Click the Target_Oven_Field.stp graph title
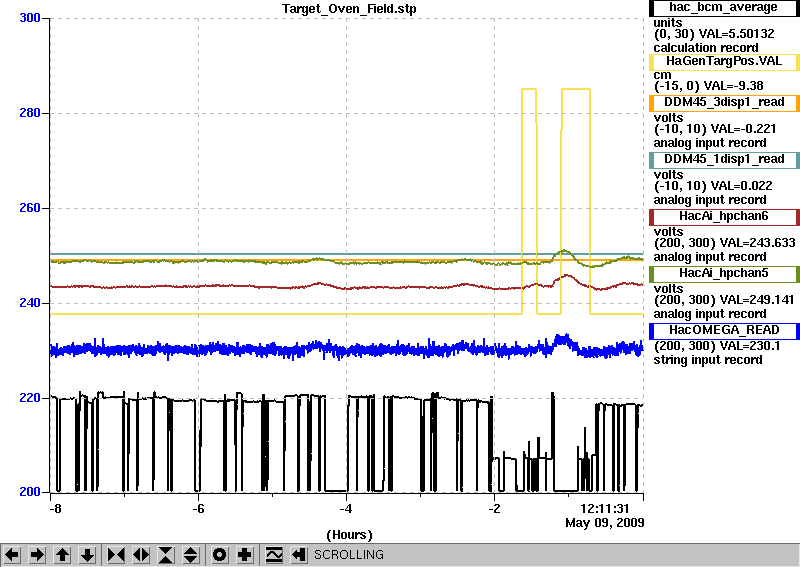Image resolution: width=800 pixels, height=567 pixels. coord(349,9)
